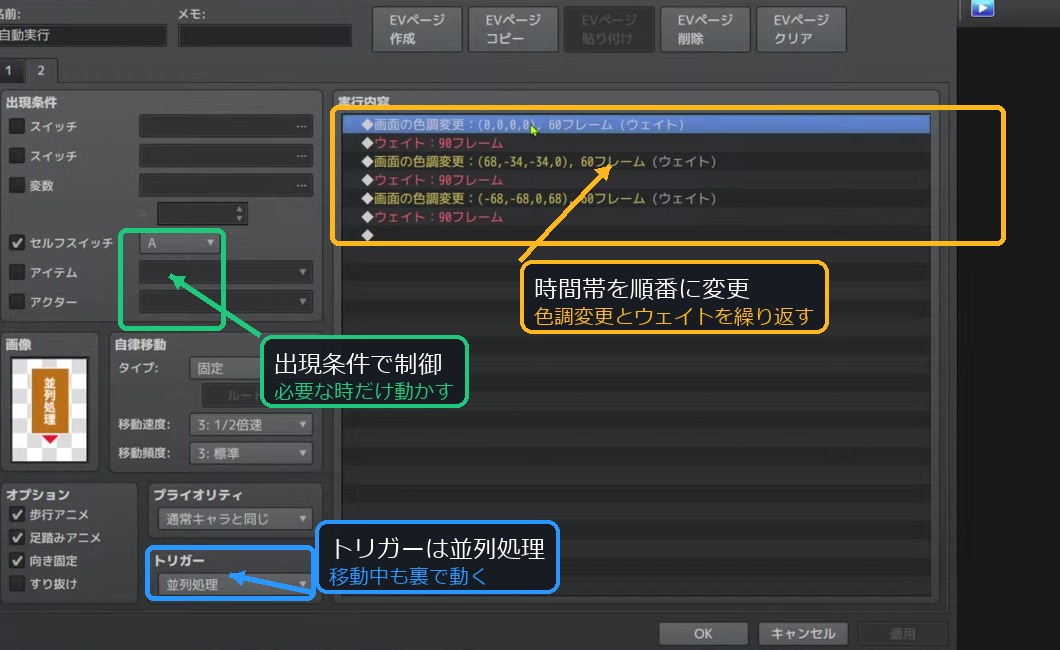Enable the second スイッチ condition checkbox
The height and width of the screenshot is (650, 1060).
17,155
